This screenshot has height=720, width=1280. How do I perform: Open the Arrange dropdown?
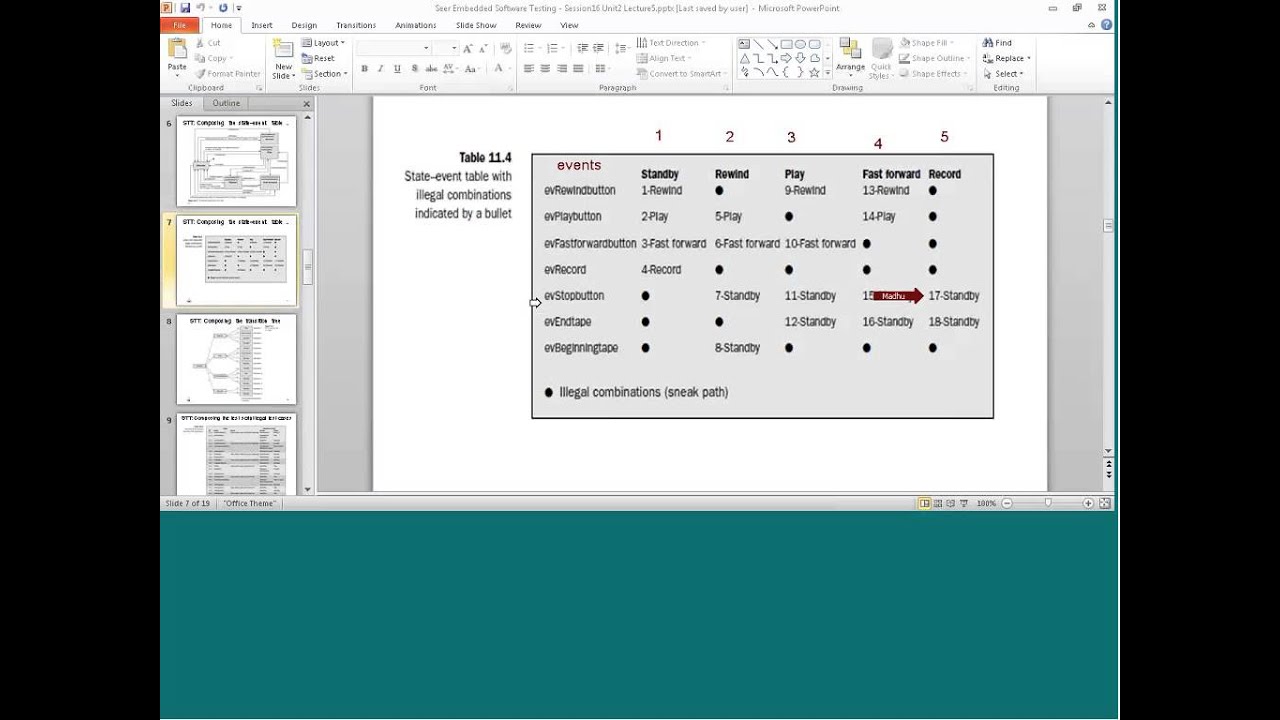pyautogui.click(x=851, y=58)
